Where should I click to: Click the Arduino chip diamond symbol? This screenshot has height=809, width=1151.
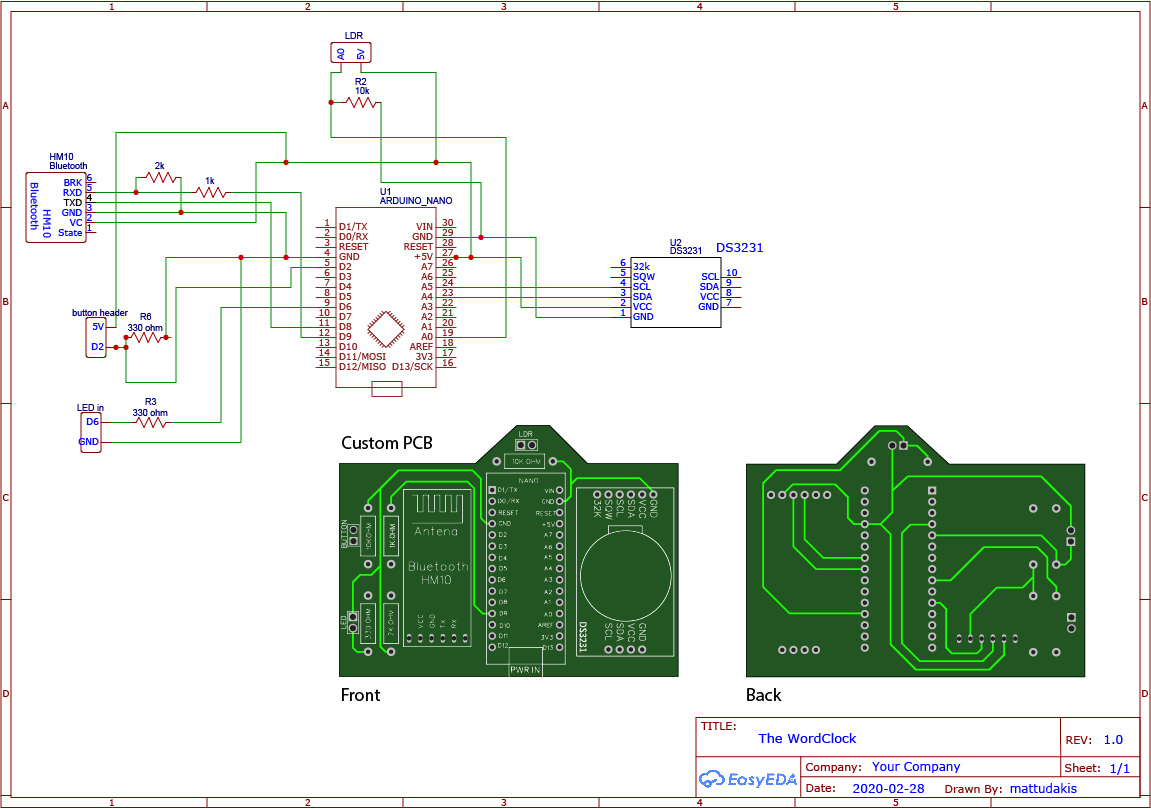tap(385, 329)
